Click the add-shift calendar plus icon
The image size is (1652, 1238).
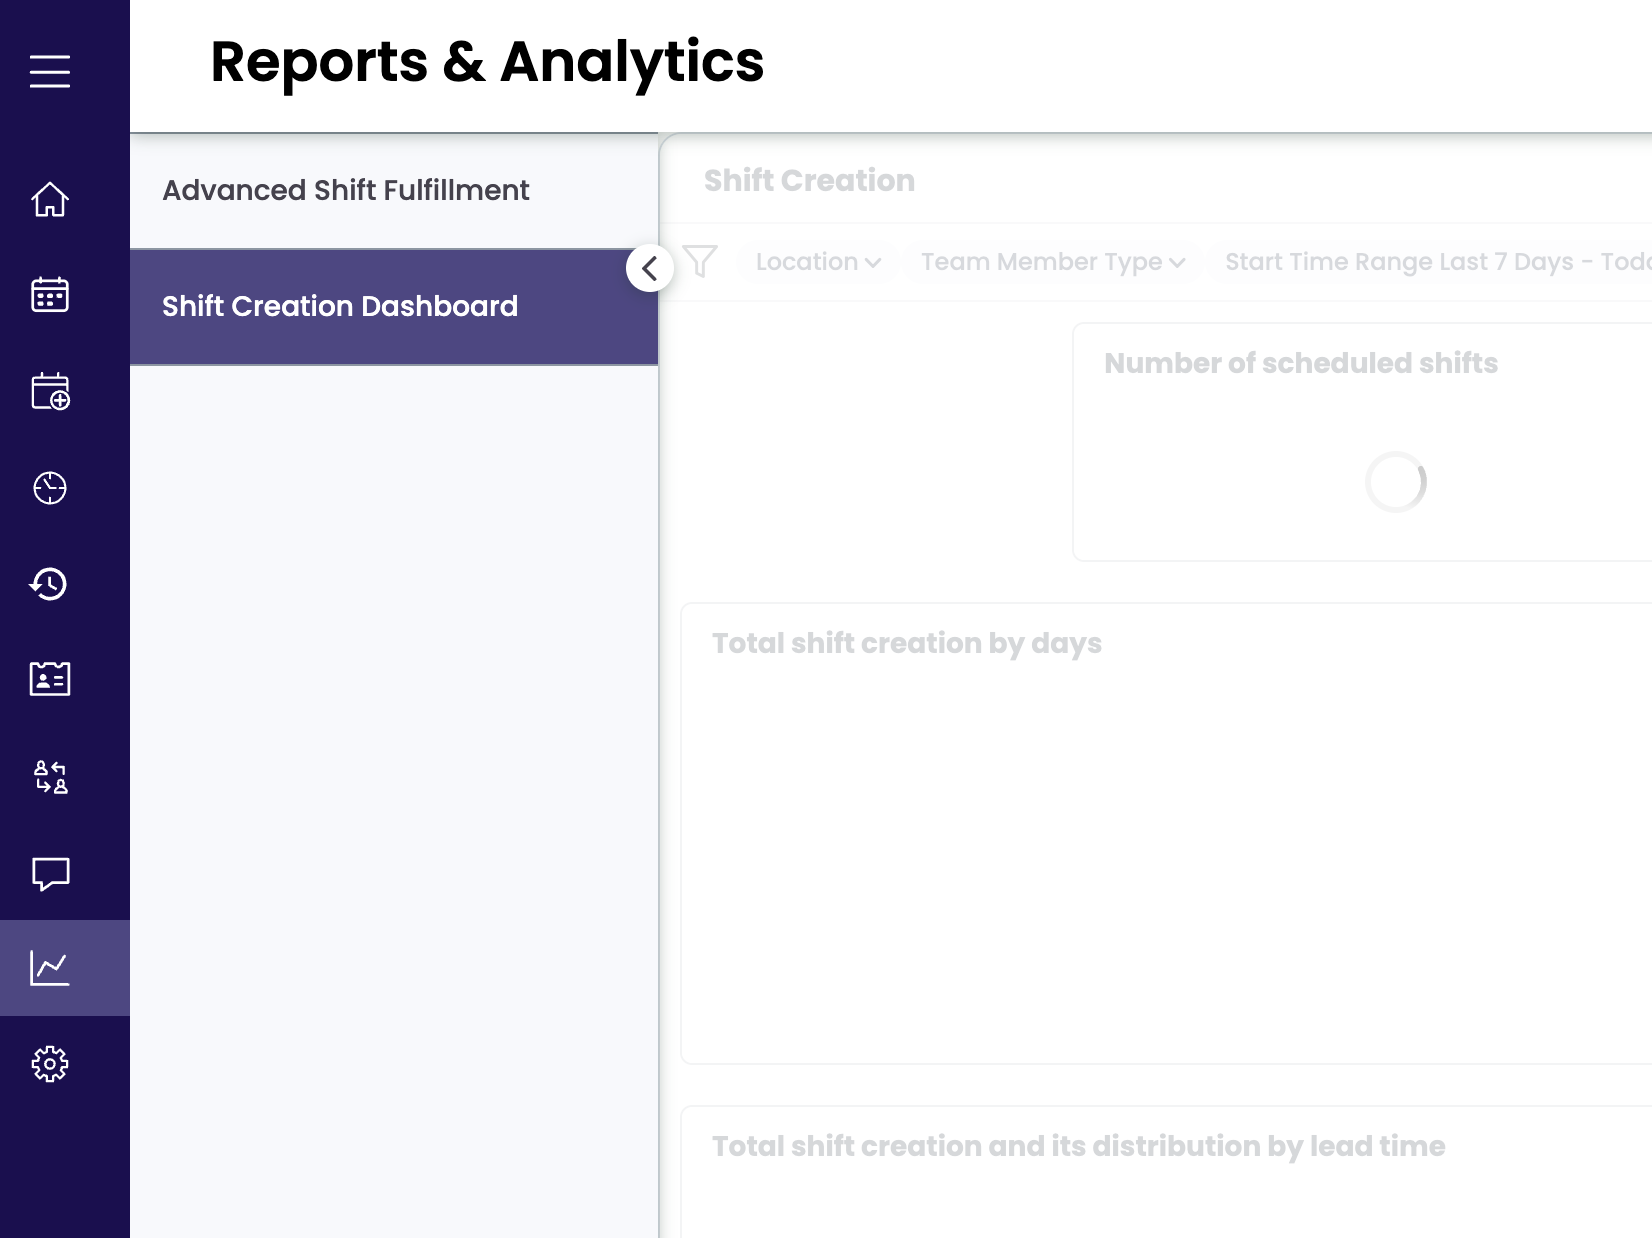point(50,391)
